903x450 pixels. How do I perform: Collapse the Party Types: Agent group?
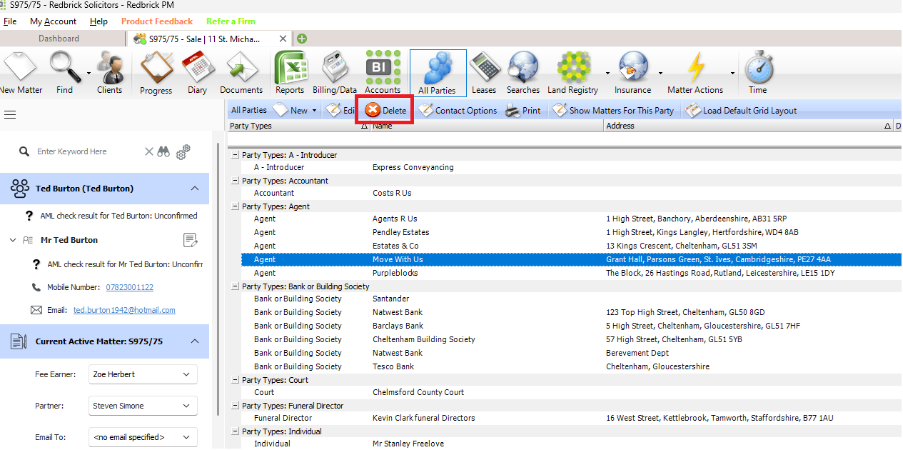click(x=235, y=205)
